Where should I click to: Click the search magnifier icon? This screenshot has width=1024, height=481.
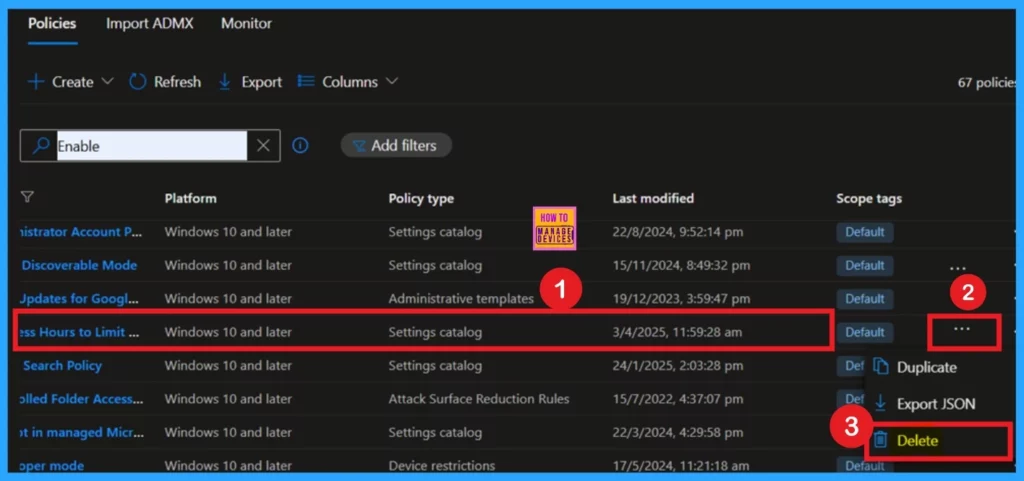coord(41,146)
